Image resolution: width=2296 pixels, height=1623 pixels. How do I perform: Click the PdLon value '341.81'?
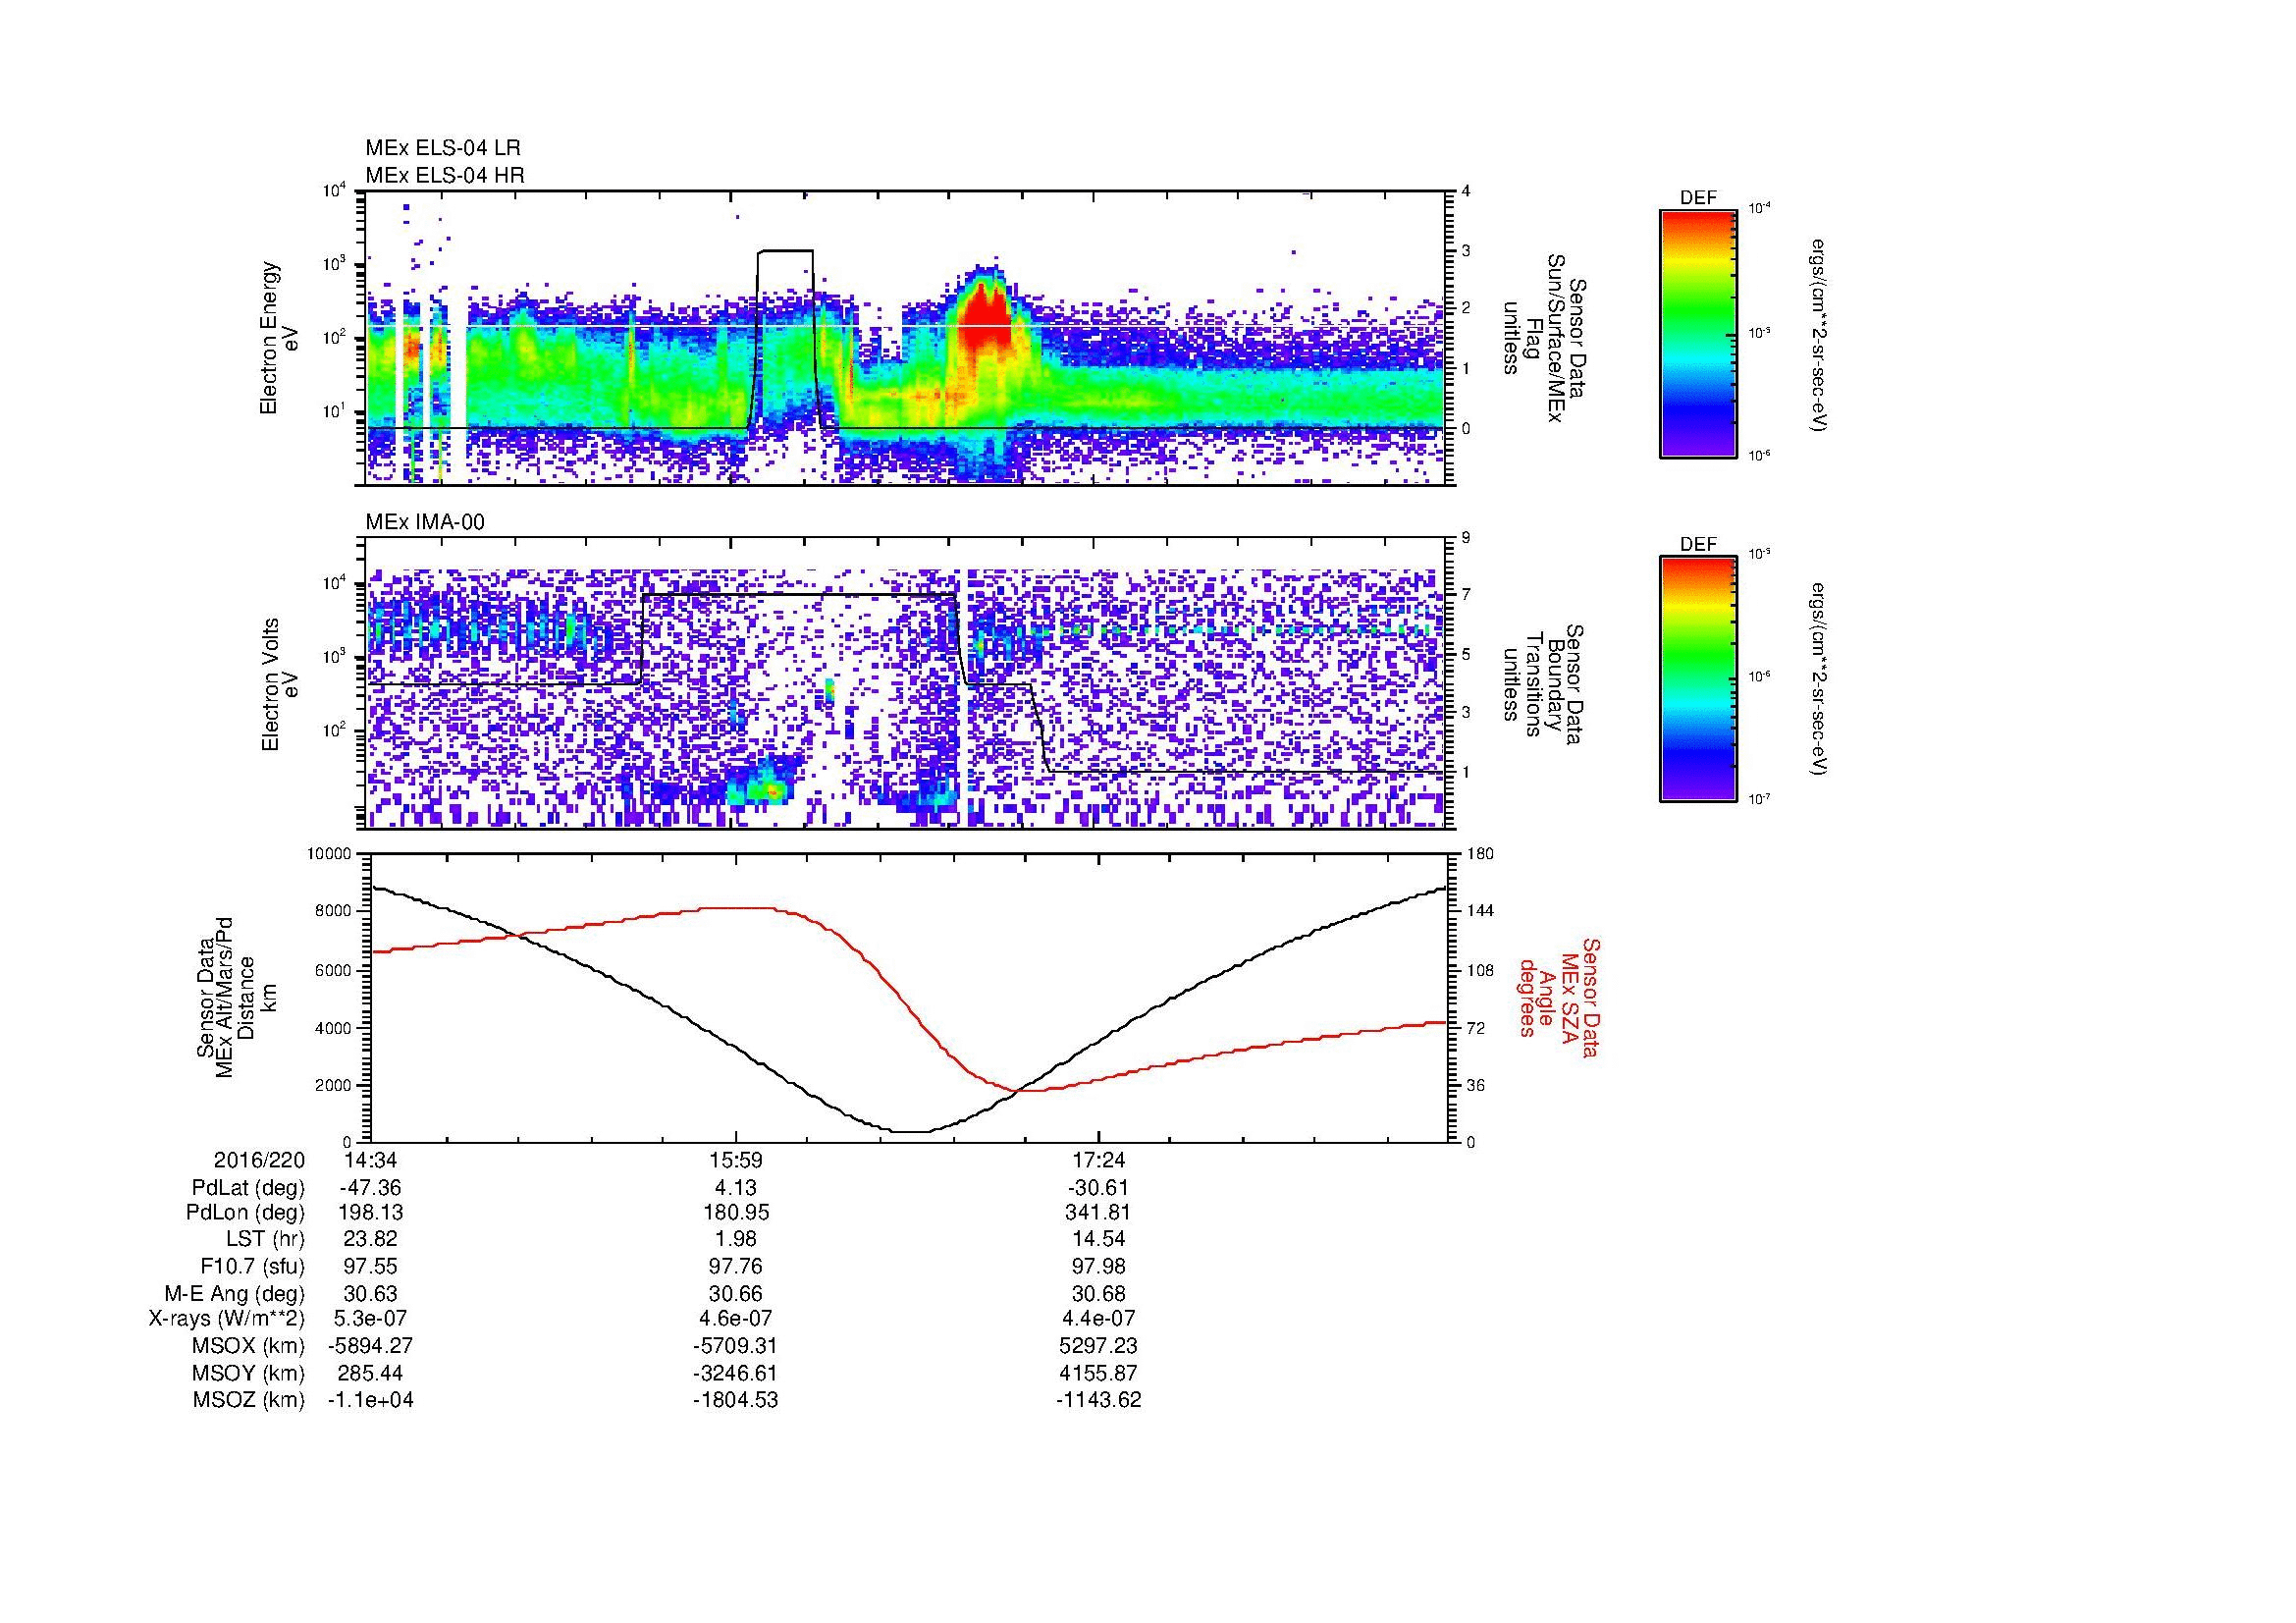point(1099,1213)
